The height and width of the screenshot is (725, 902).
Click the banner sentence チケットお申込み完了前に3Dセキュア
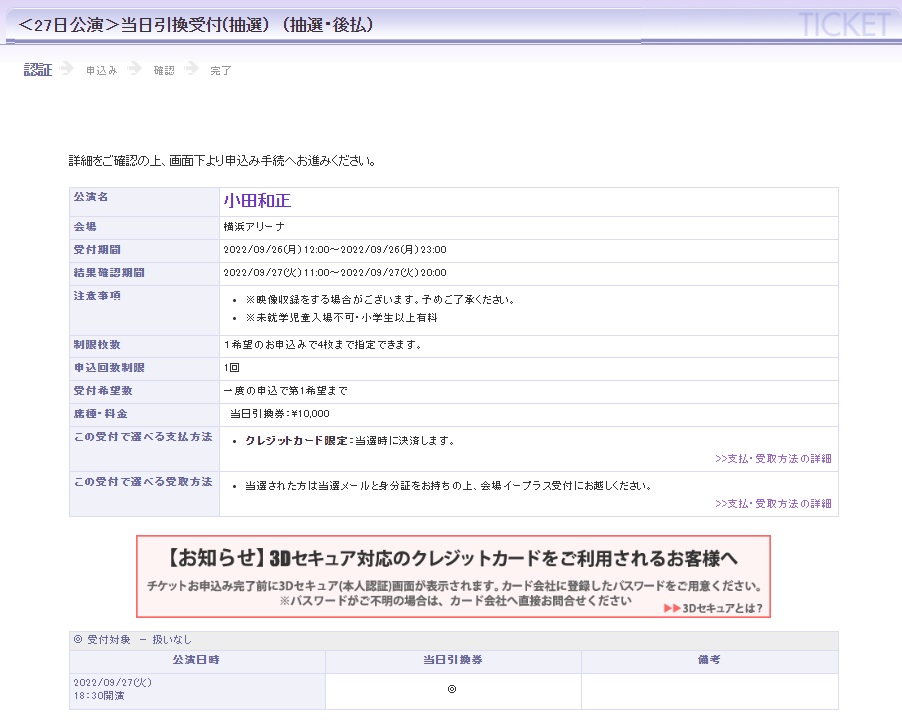coord(454,586)
